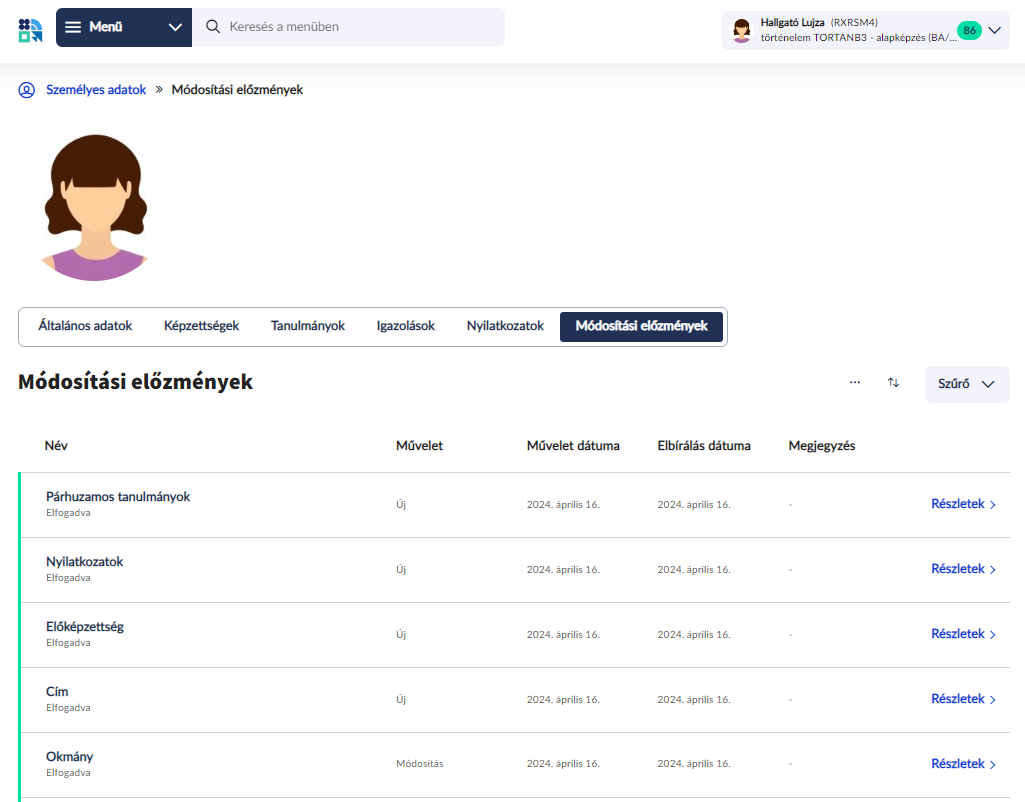Click the search magnifier icon
Screen dimensions: 1025x802
[x=213, y=27]
